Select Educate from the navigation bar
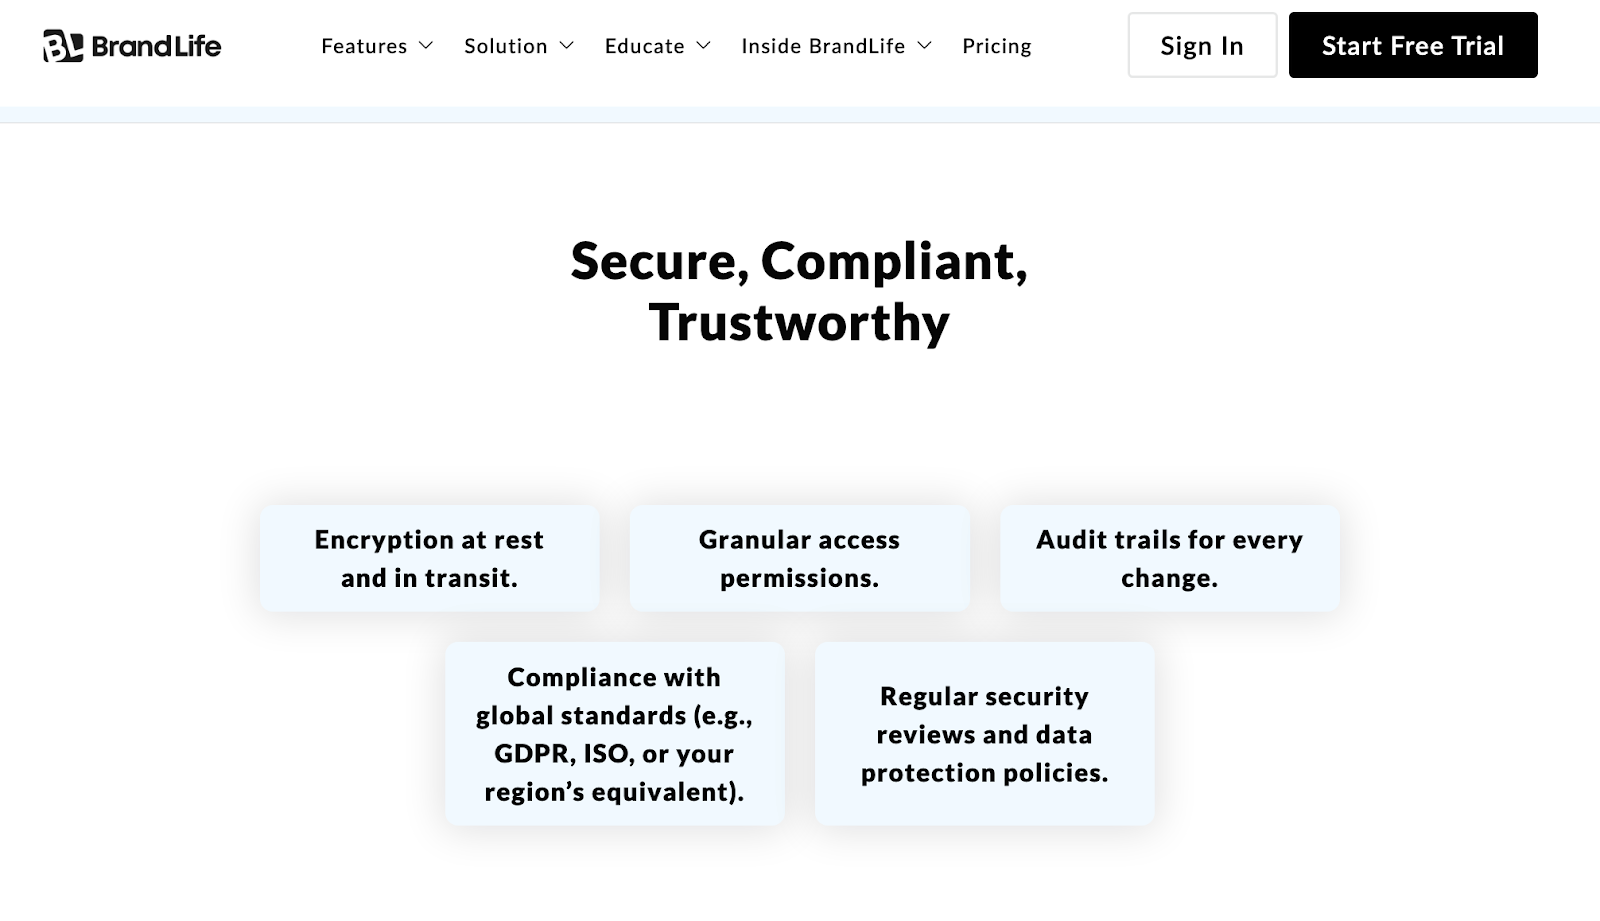Screen dimensions: 1600x921 pyautogui.click(x=643, y=45)
